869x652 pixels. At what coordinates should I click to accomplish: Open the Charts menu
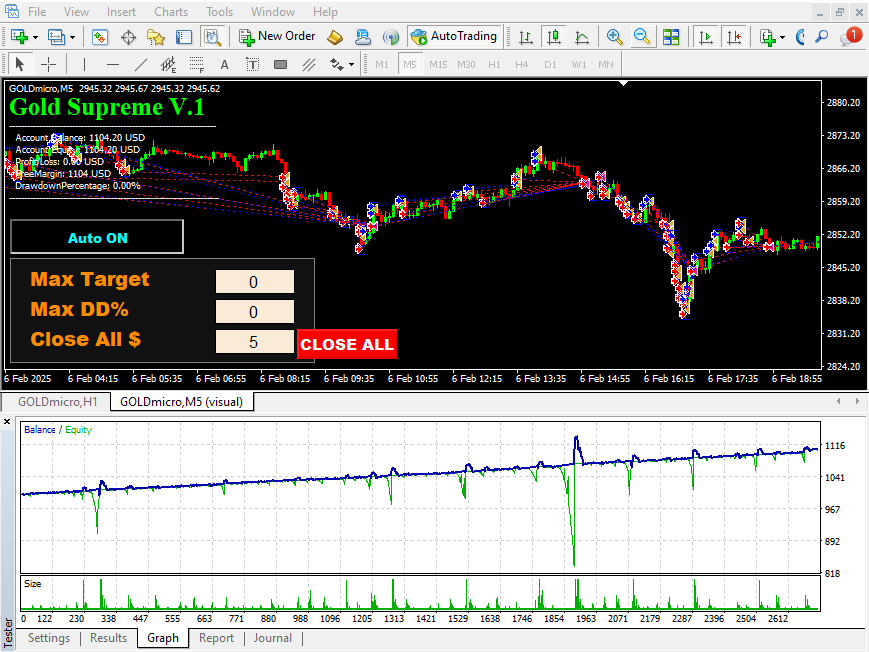pyautogui.click(x=171, y=12)
